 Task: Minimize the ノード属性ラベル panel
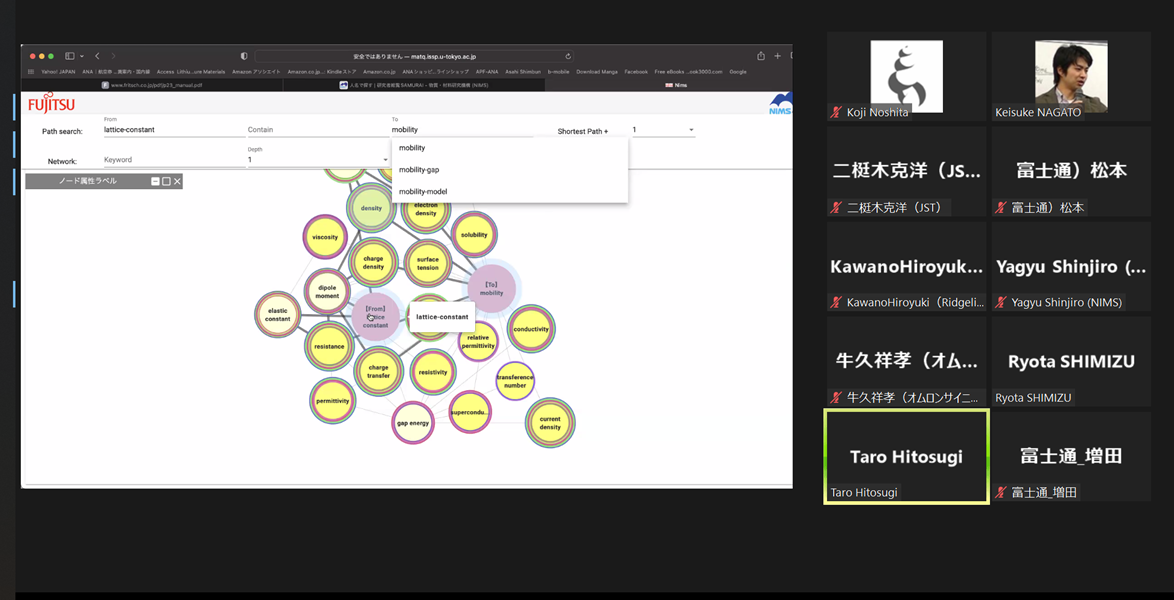pyautogui.click(x=156, y=181)
